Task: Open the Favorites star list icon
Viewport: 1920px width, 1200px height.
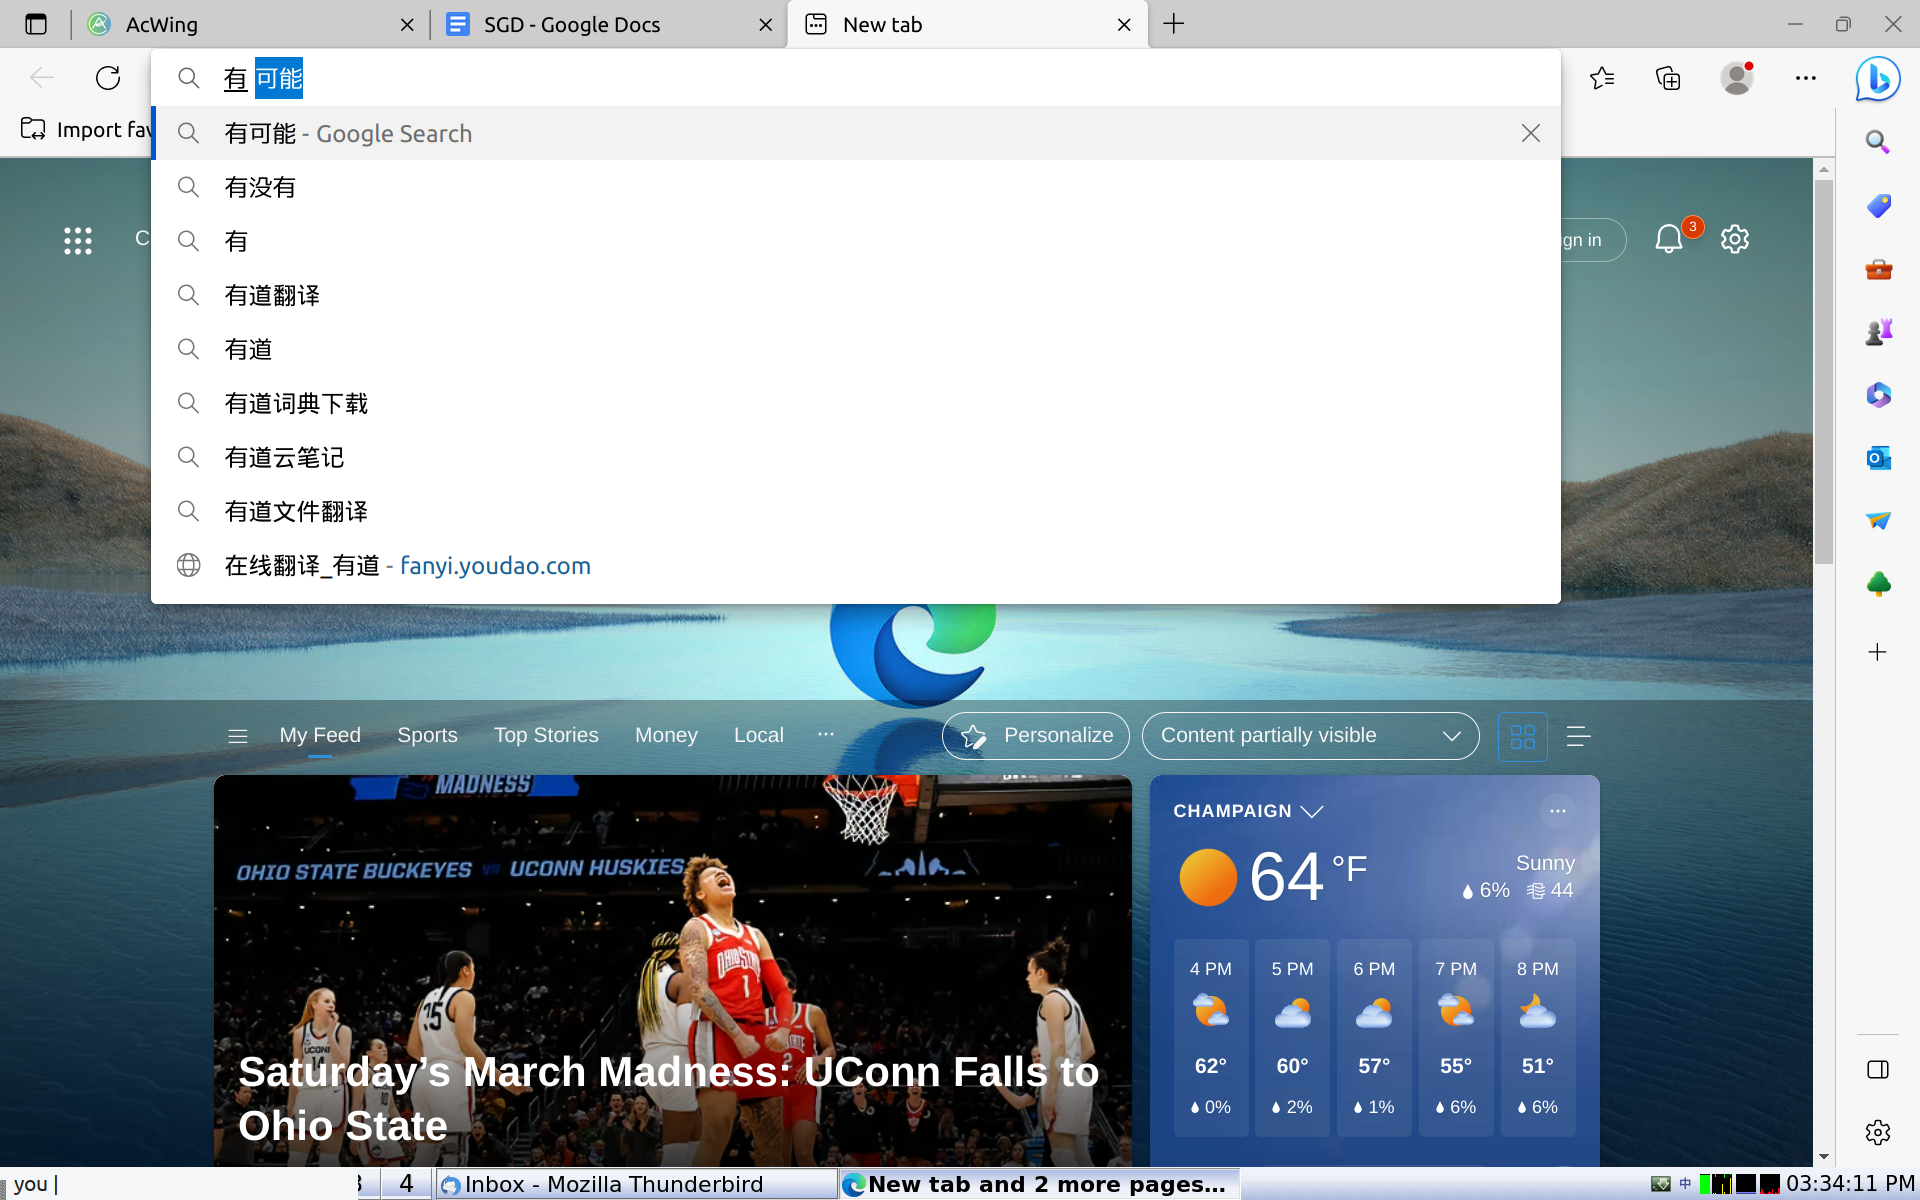Action: coord(1602,78)
